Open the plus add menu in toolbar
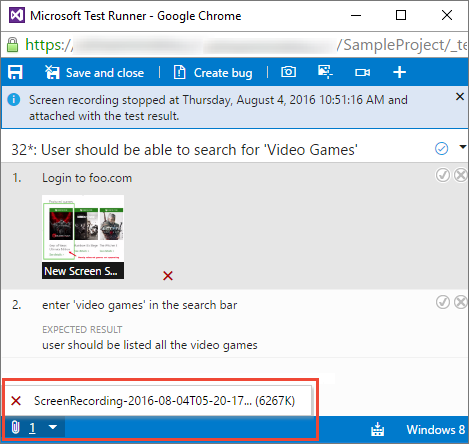Viewport: 469px width, 444px height. 399,72
